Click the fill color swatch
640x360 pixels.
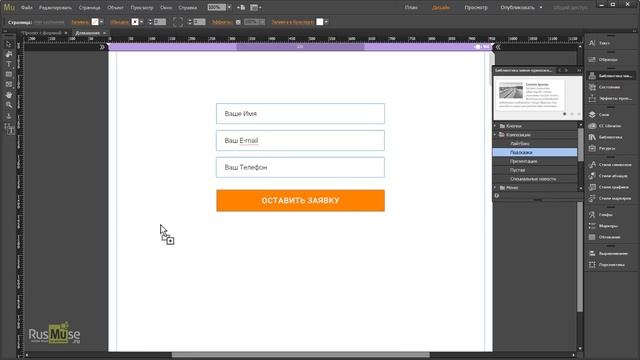[x=95, y=22]
